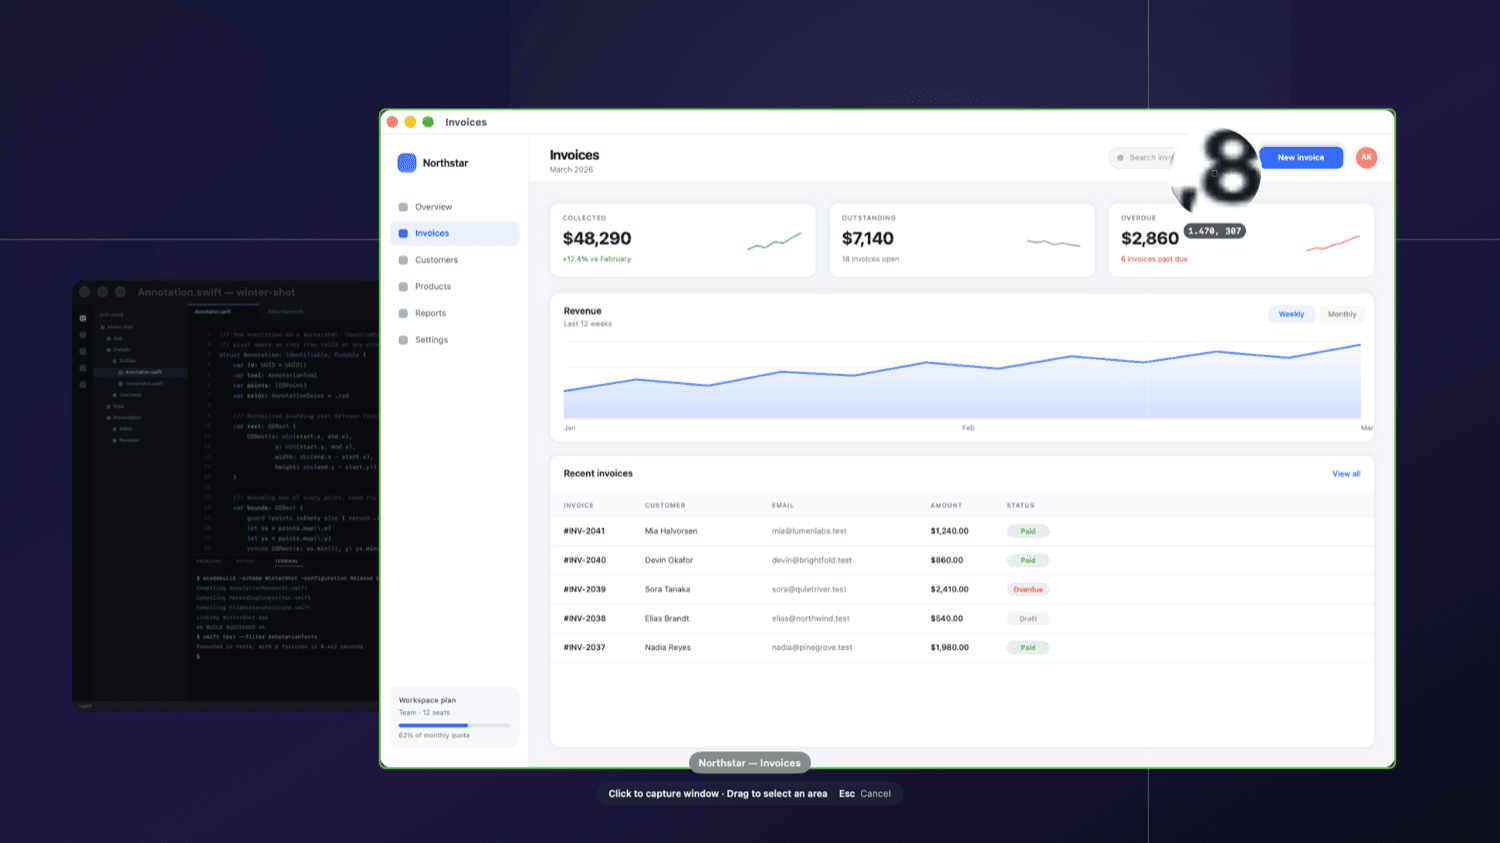Click invoice #INV-2041
The height and width of the screenshot is (843, 1500).
click(x=584, y=531)
